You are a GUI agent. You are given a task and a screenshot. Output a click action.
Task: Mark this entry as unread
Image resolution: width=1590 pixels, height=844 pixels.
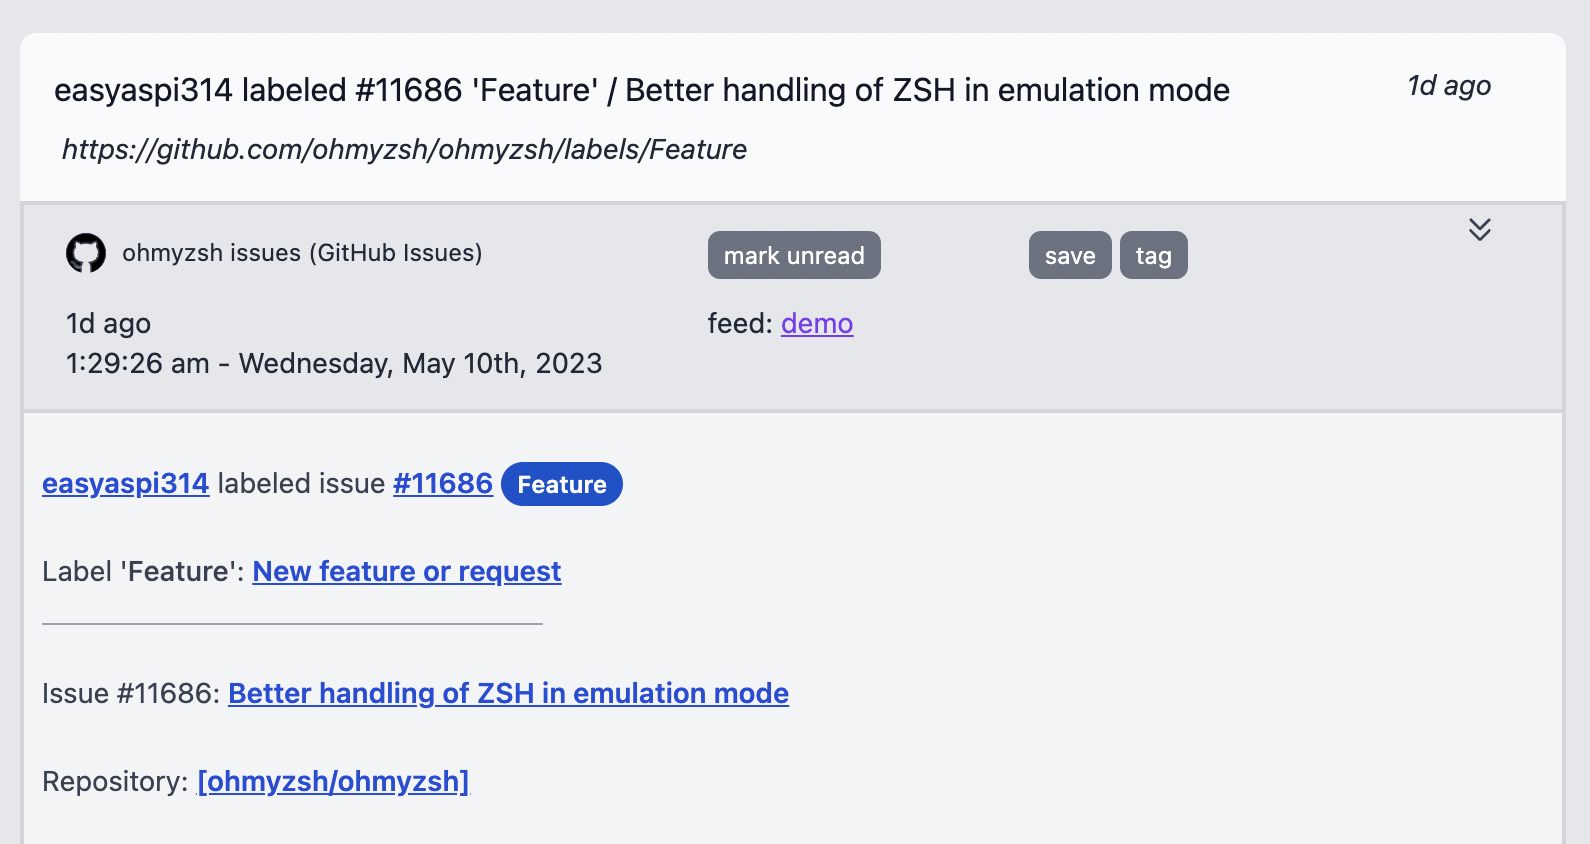pyautogui.click(x=794, y=255)
